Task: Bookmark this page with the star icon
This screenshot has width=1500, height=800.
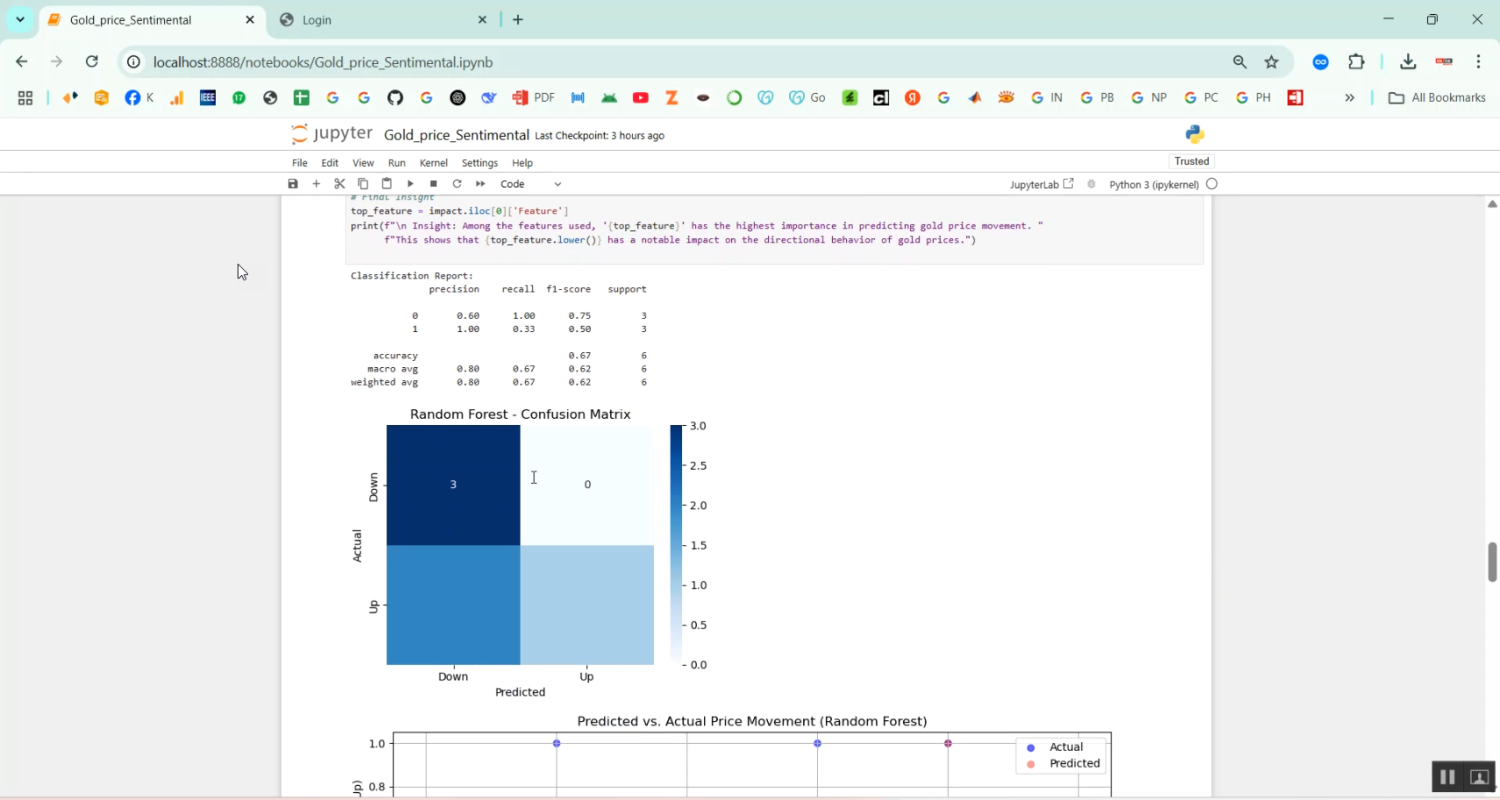Action: click(1271, 62)
